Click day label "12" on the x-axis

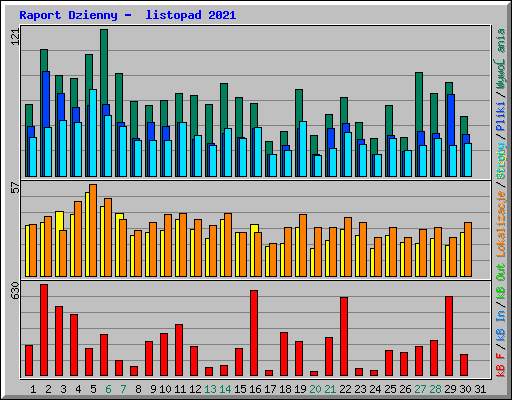coord(195,389)
